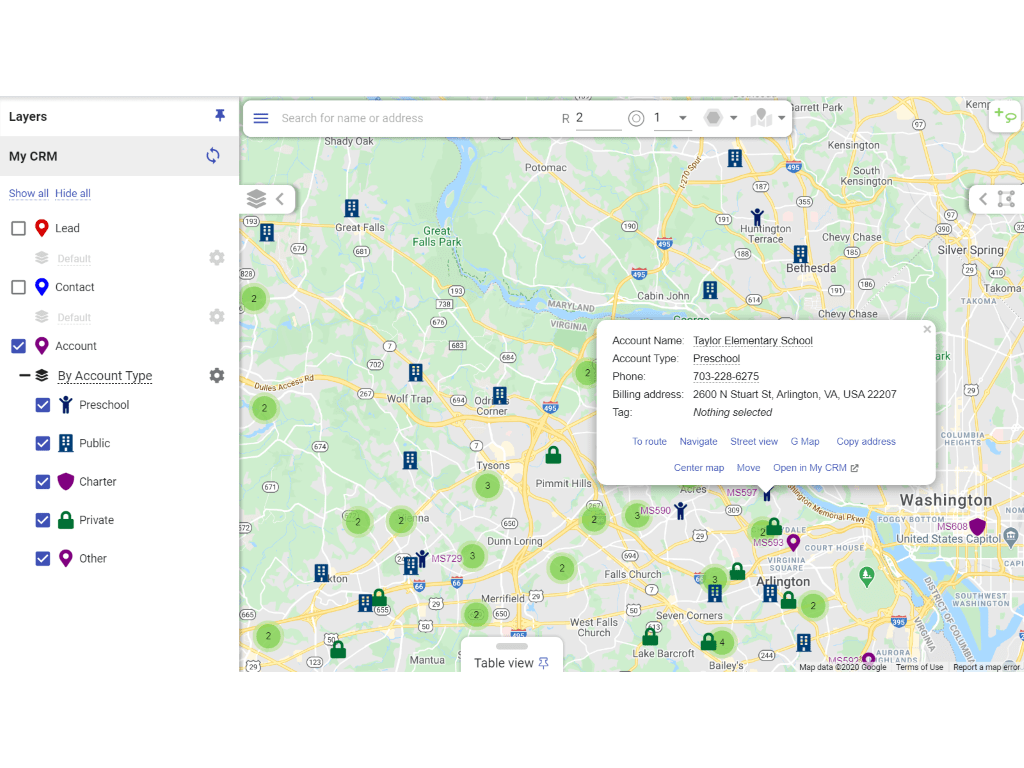Select Street view in the Taylor Elementary popup

click(754, 441)
